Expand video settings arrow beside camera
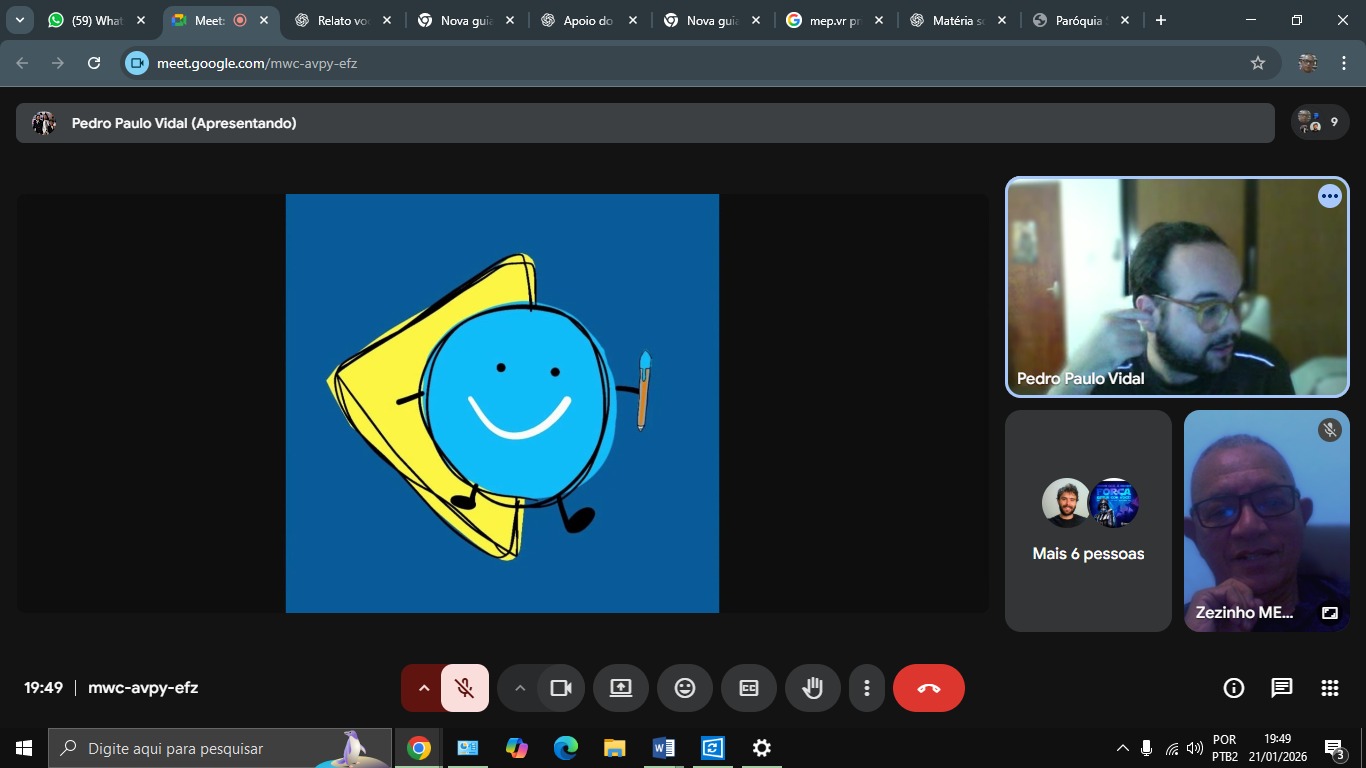The image size is (1366, 768). (x=519, y=688)
